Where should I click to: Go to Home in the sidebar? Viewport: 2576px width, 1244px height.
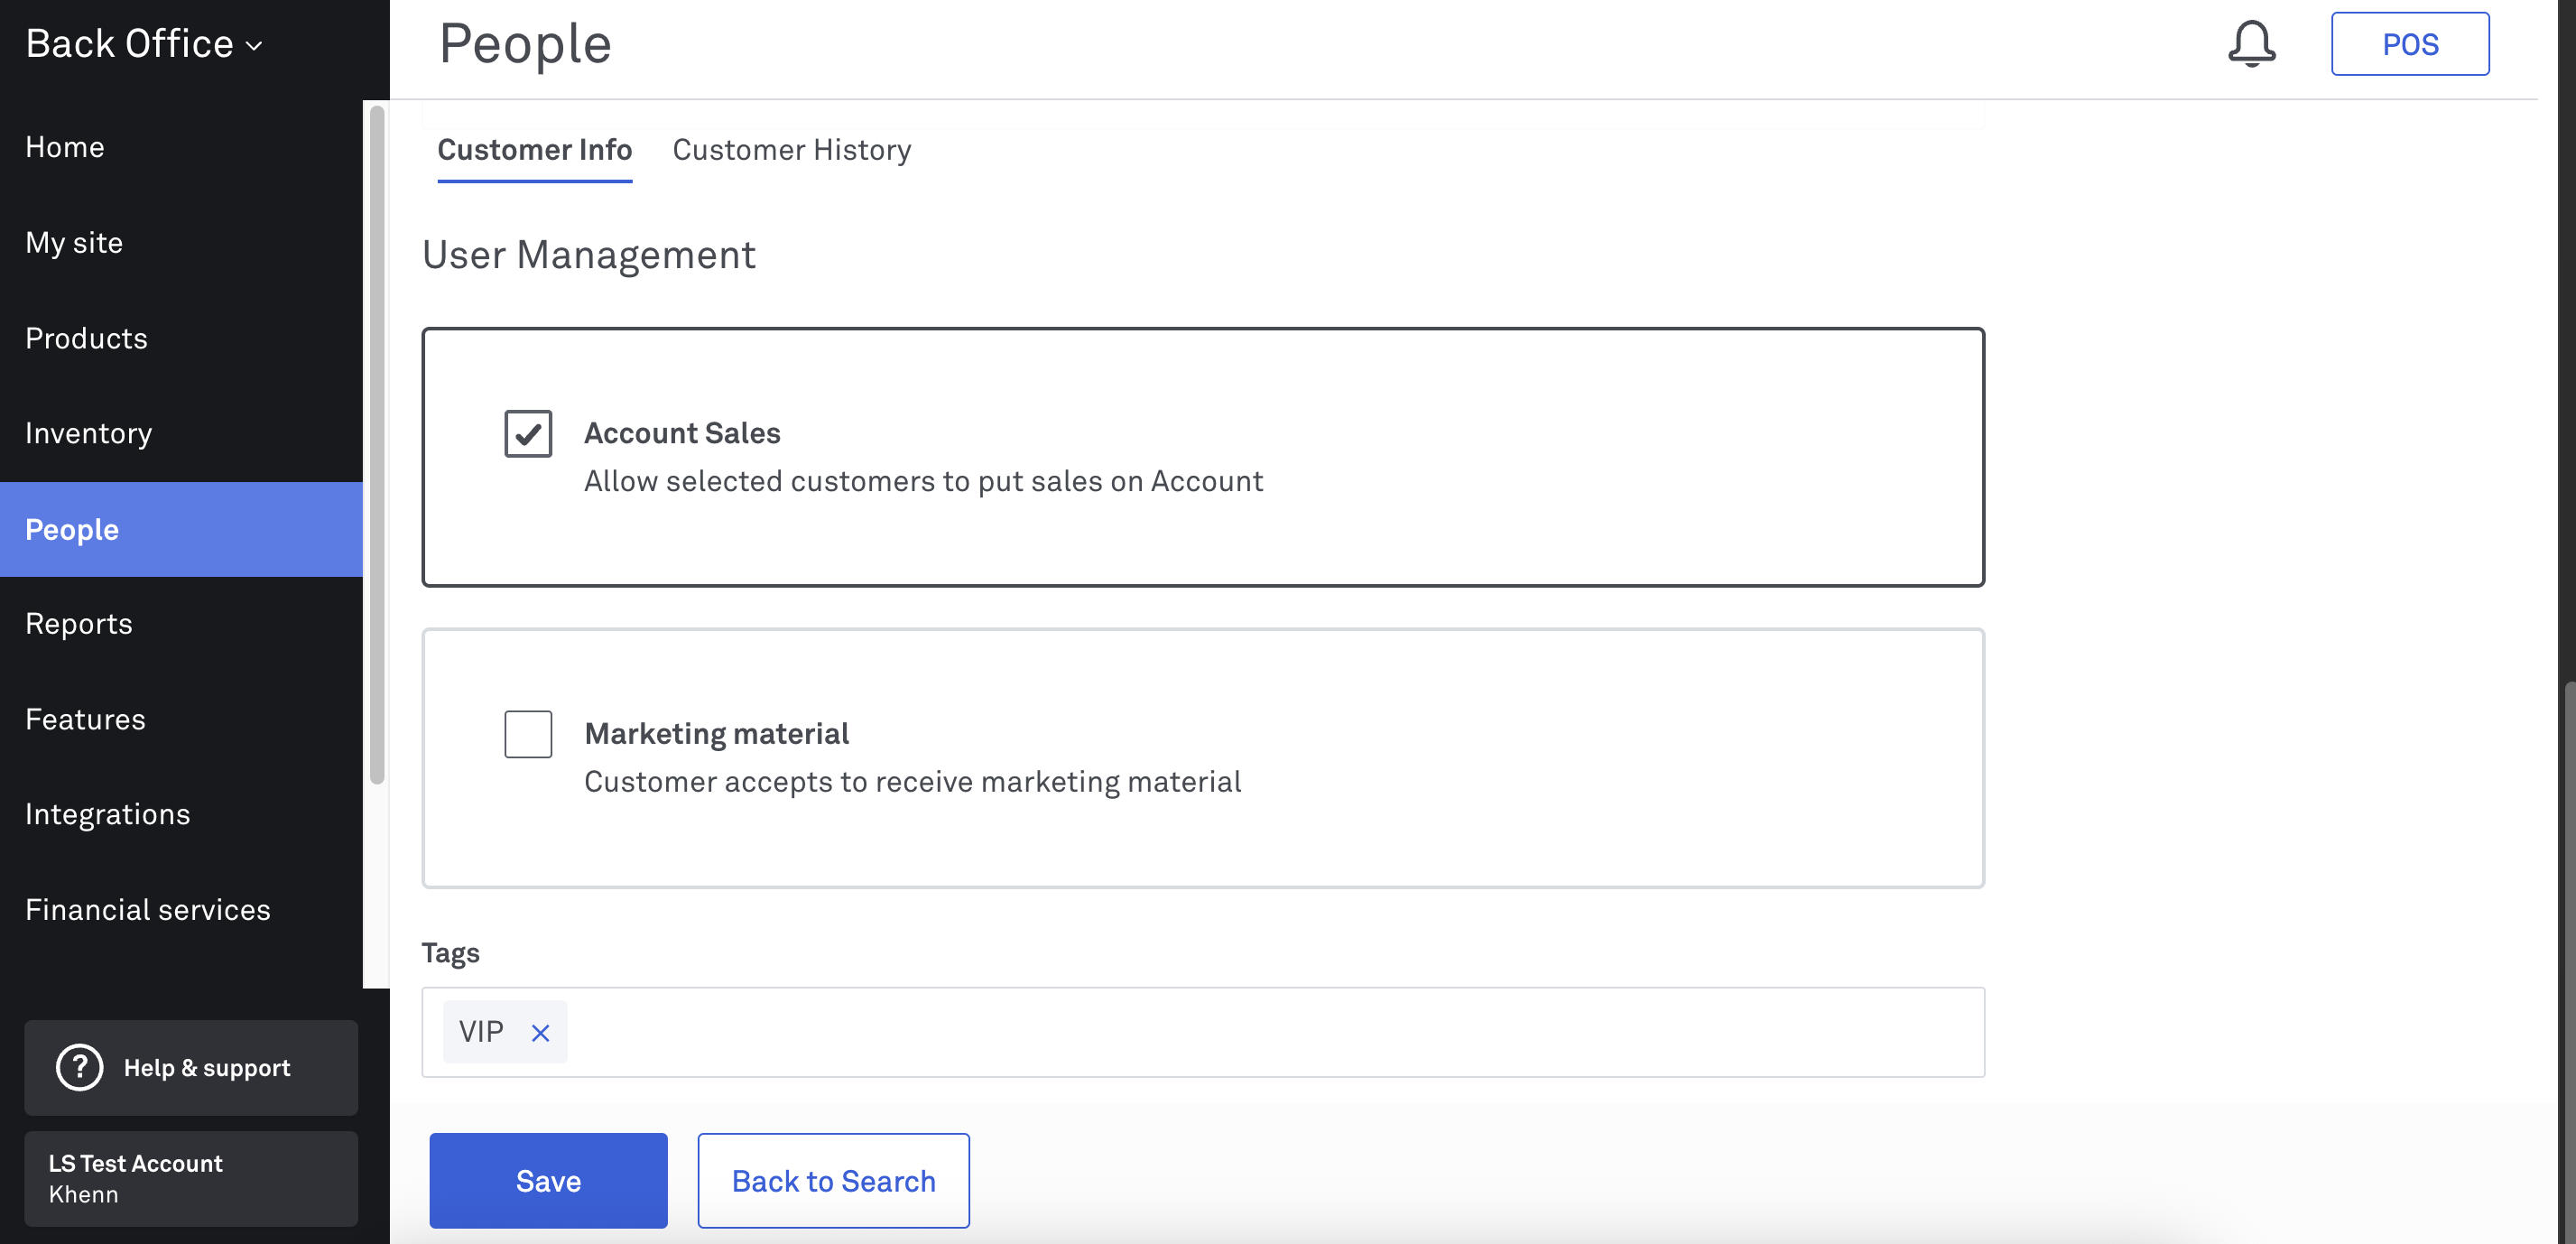pyautogui.click(x=181, y=147)
